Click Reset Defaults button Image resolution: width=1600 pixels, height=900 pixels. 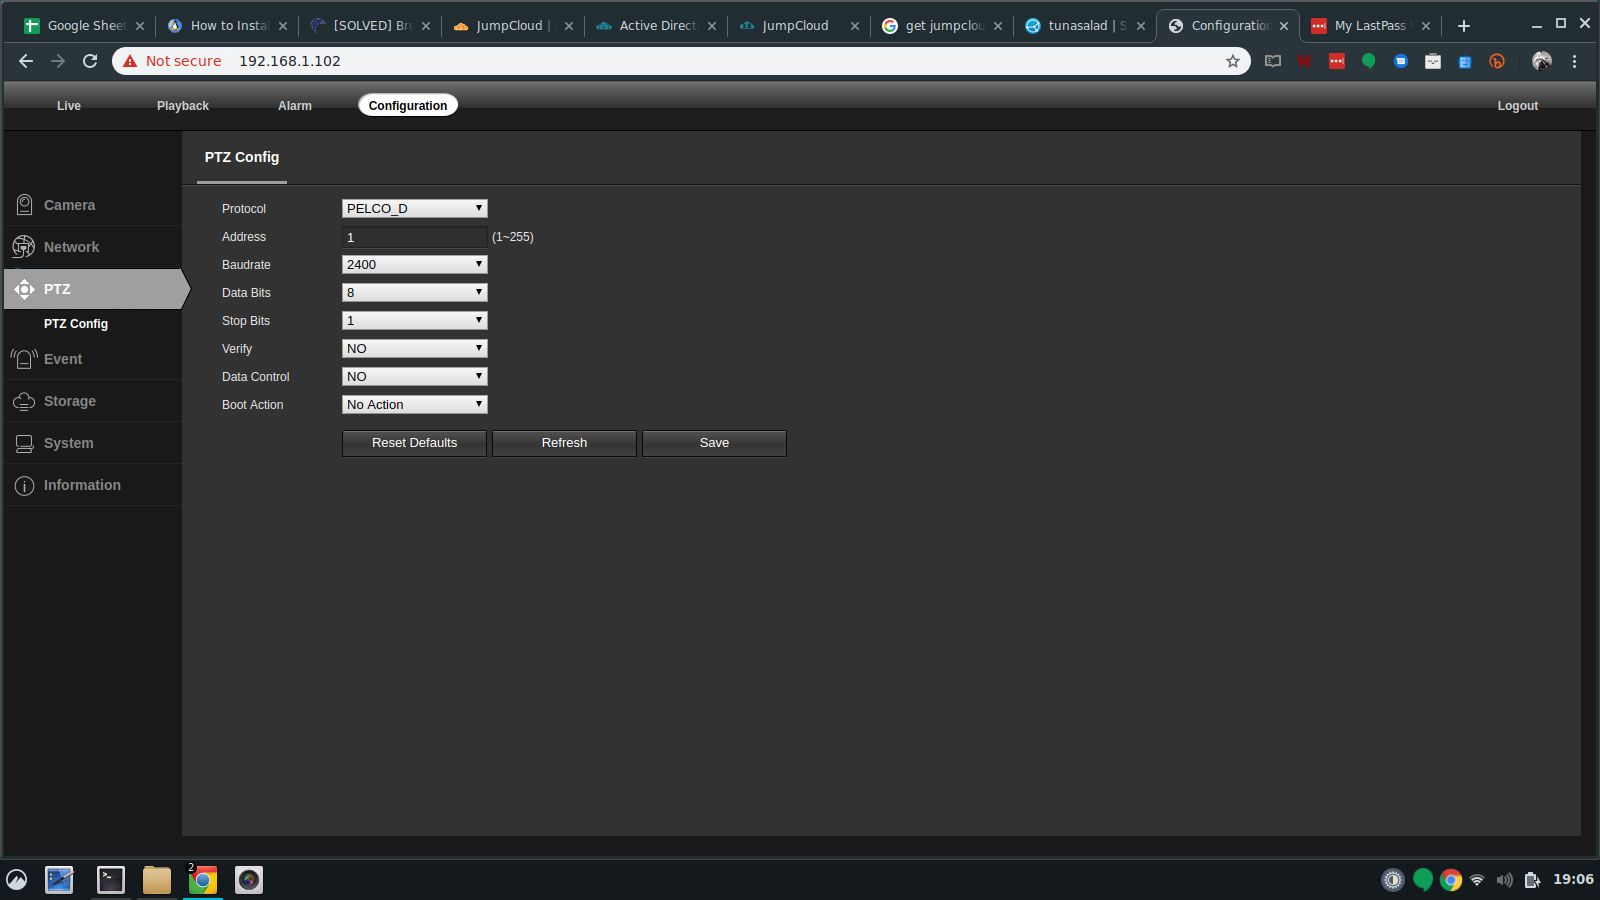pos(414,443)
